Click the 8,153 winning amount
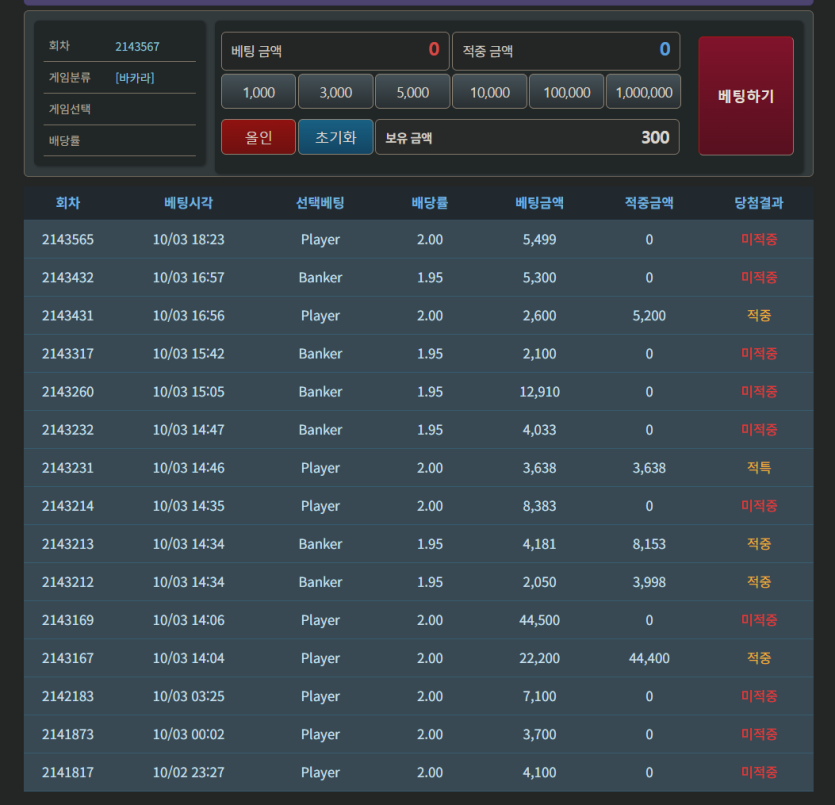The height and width of the screenshot is (805, 835). pos(649,544)
